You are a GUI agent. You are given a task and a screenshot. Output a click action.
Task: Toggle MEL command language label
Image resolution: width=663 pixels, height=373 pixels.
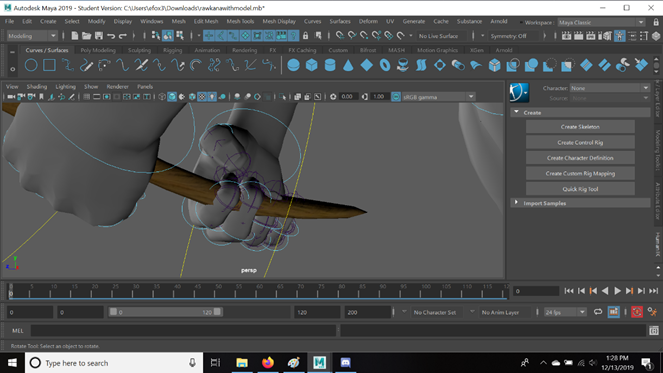[18, 331]
